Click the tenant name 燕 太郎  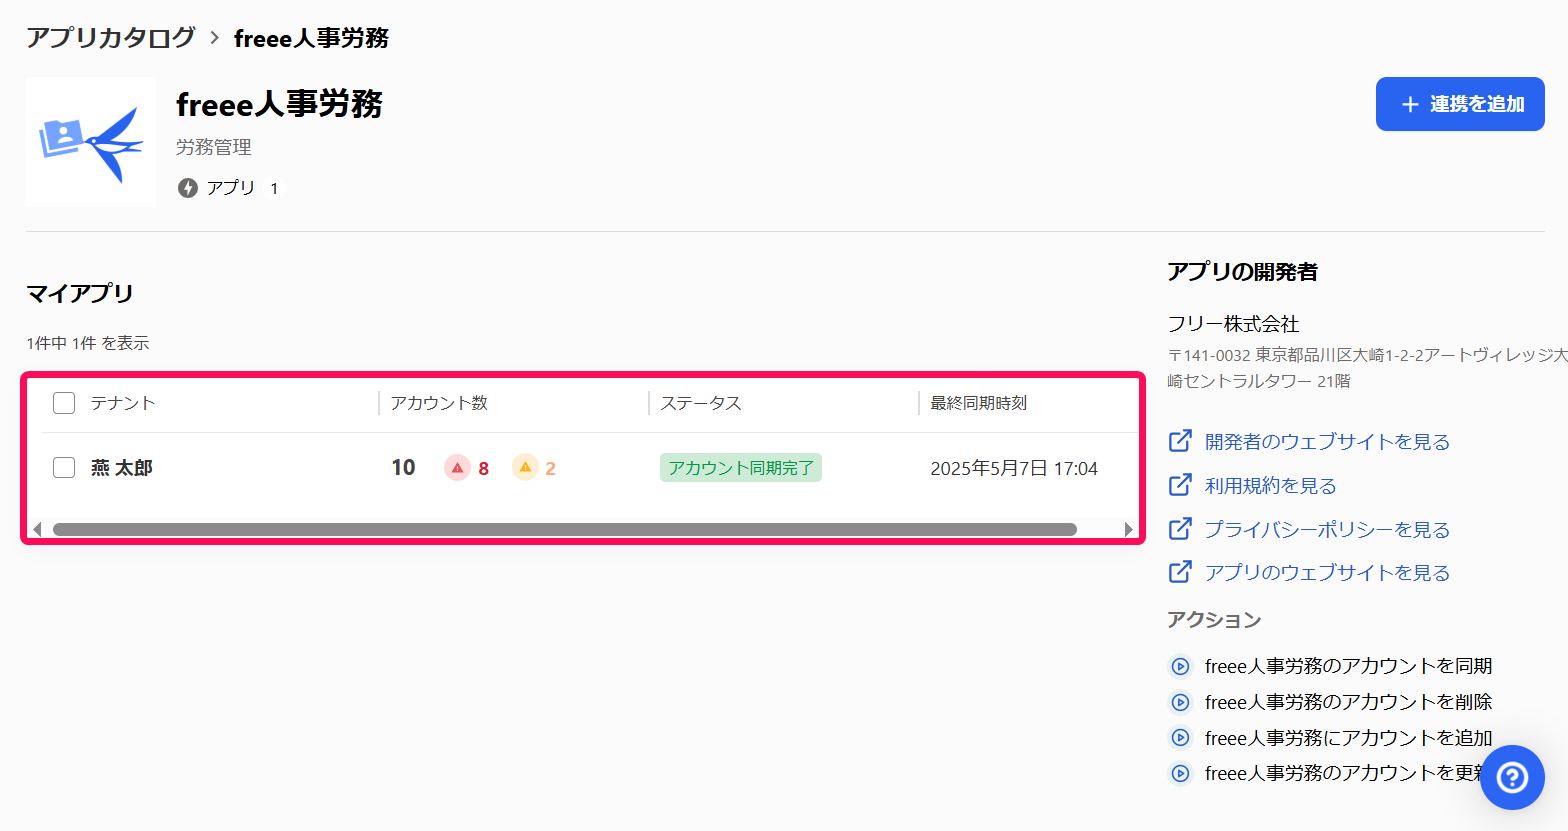click(x=122, y=468)
